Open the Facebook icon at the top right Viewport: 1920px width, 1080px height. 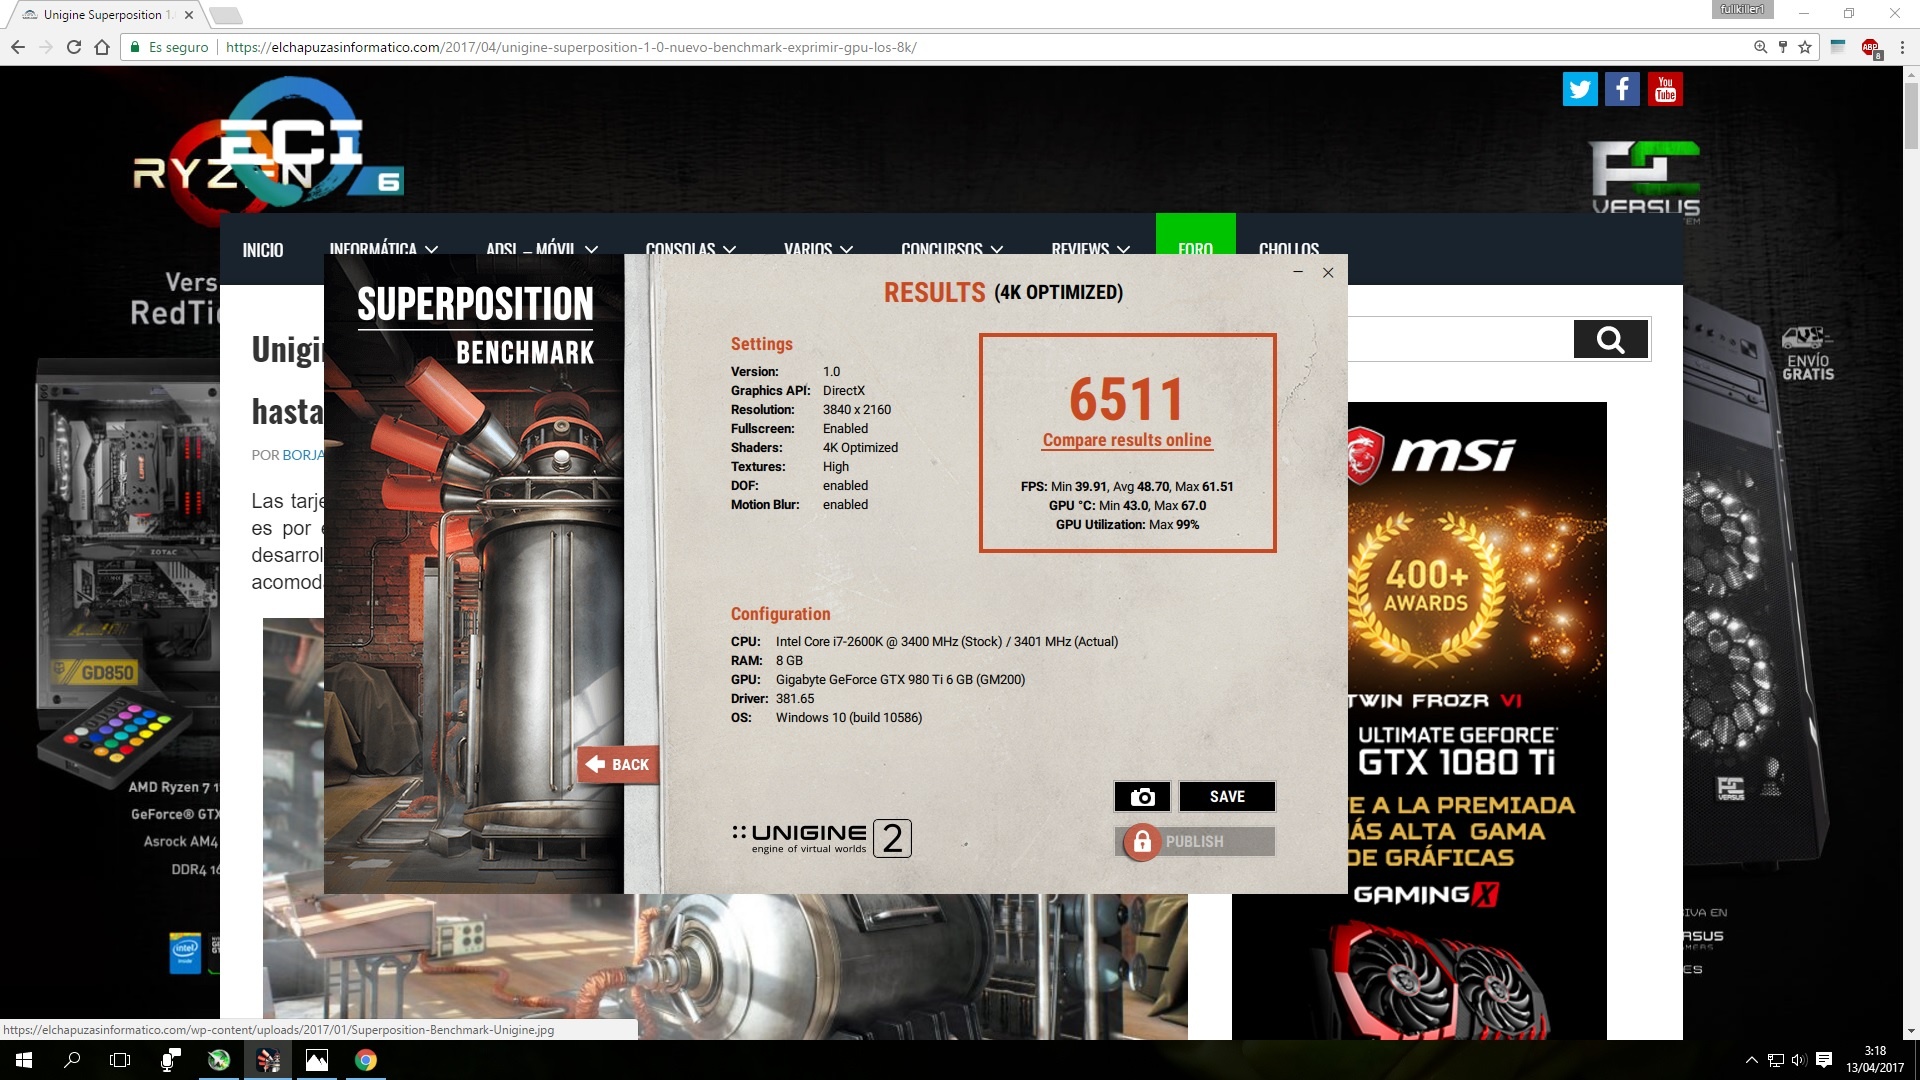coord(1622,89)
